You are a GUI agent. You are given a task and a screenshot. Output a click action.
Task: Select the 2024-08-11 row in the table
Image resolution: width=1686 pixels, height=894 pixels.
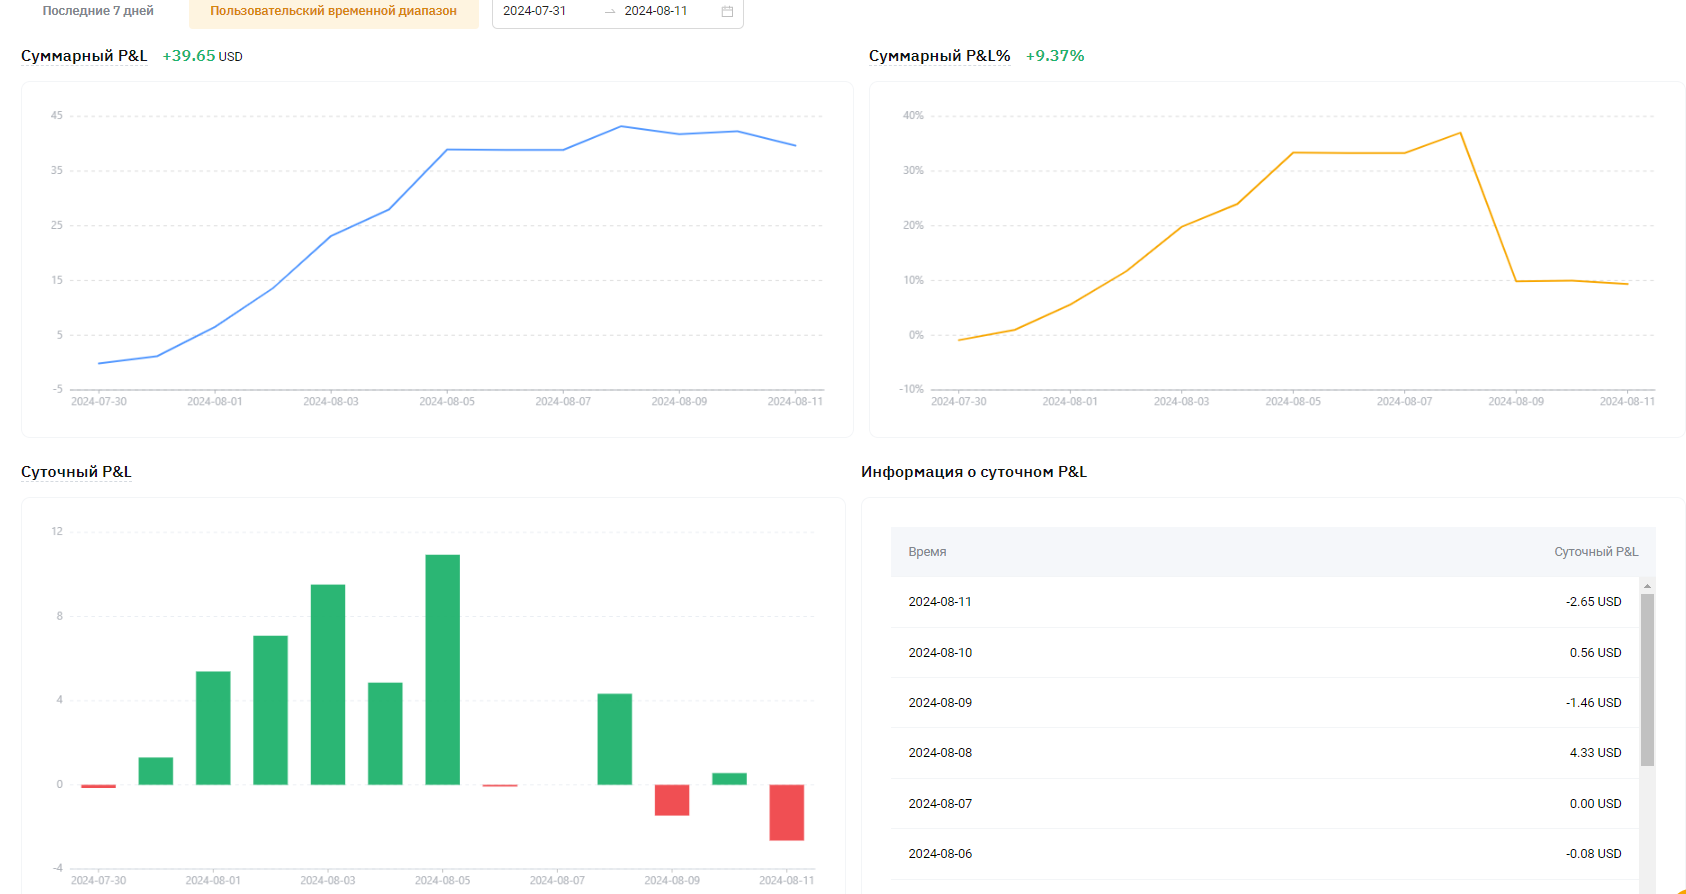click(1264, 602)
